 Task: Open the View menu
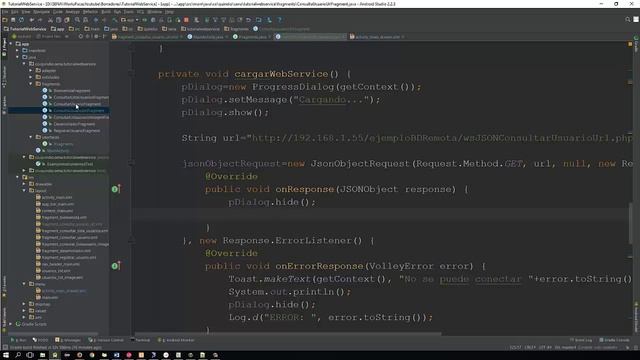click(x=26, y=12)
